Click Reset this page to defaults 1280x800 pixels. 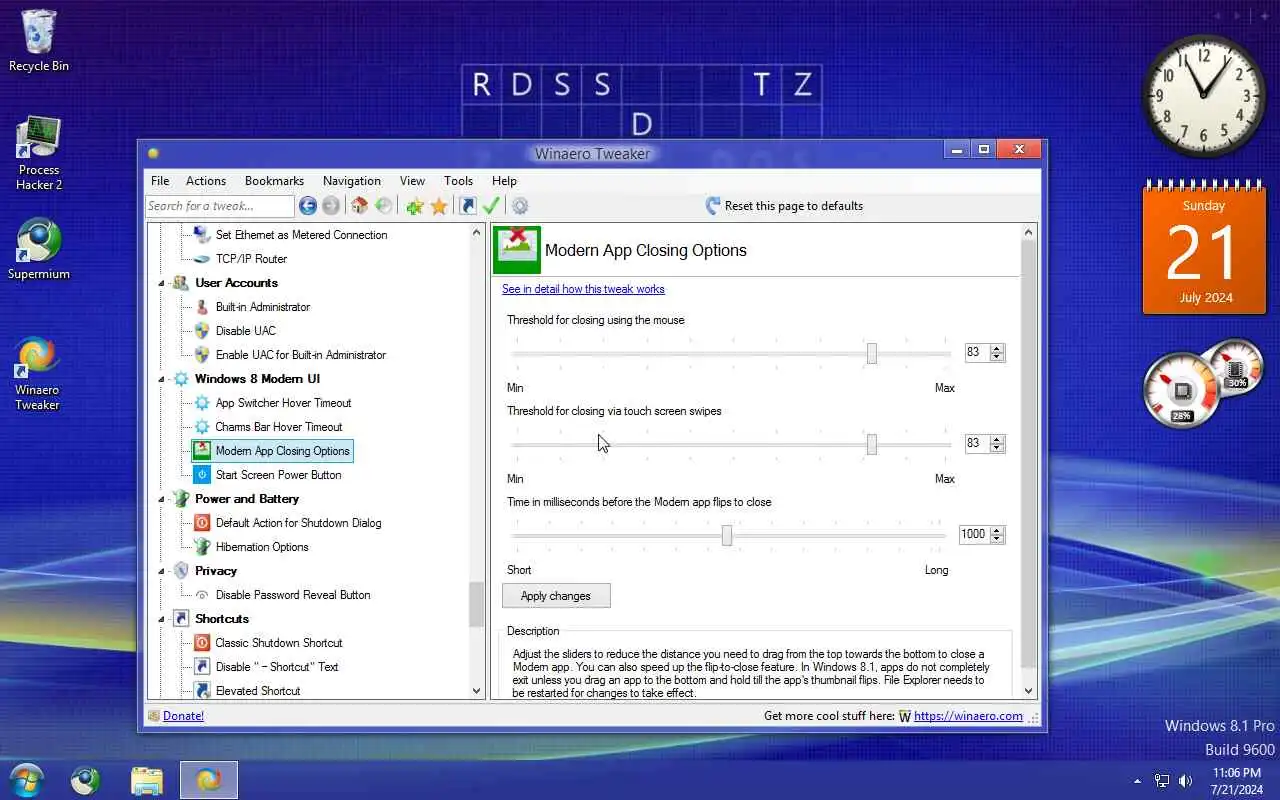click(x=784, y=206)
